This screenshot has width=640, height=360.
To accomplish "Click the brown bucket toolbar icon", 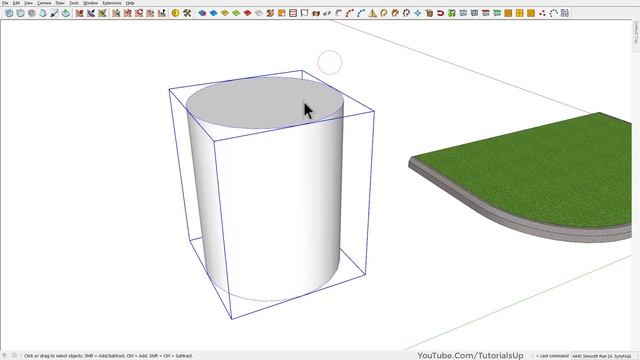I will point(429,13).
